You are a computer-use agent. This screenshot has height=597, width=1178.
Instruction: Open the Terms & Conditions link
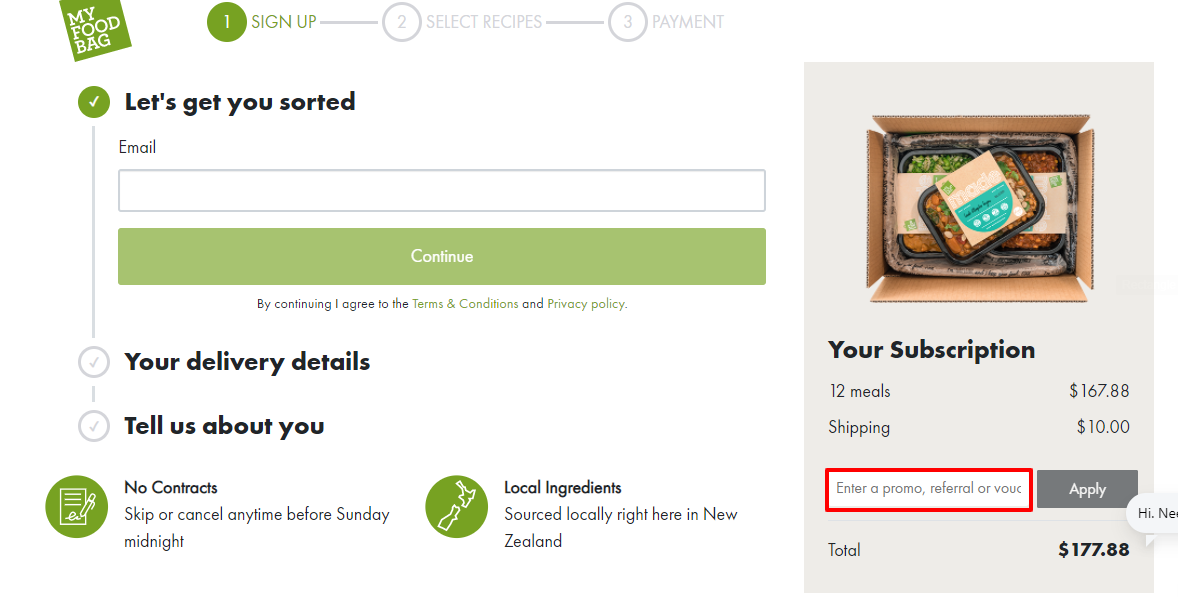pyautogui.click(x=465, y=304)
